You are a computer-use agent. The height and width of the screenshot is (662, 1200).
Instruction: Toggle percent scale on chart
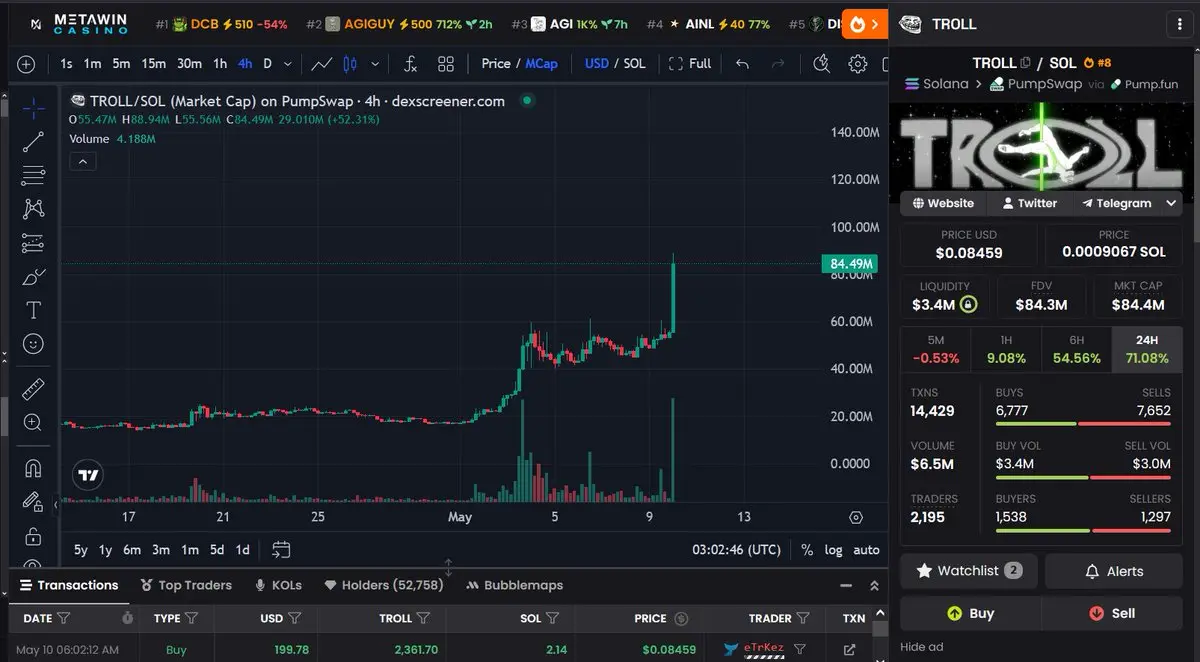click(x=807, y=549)
